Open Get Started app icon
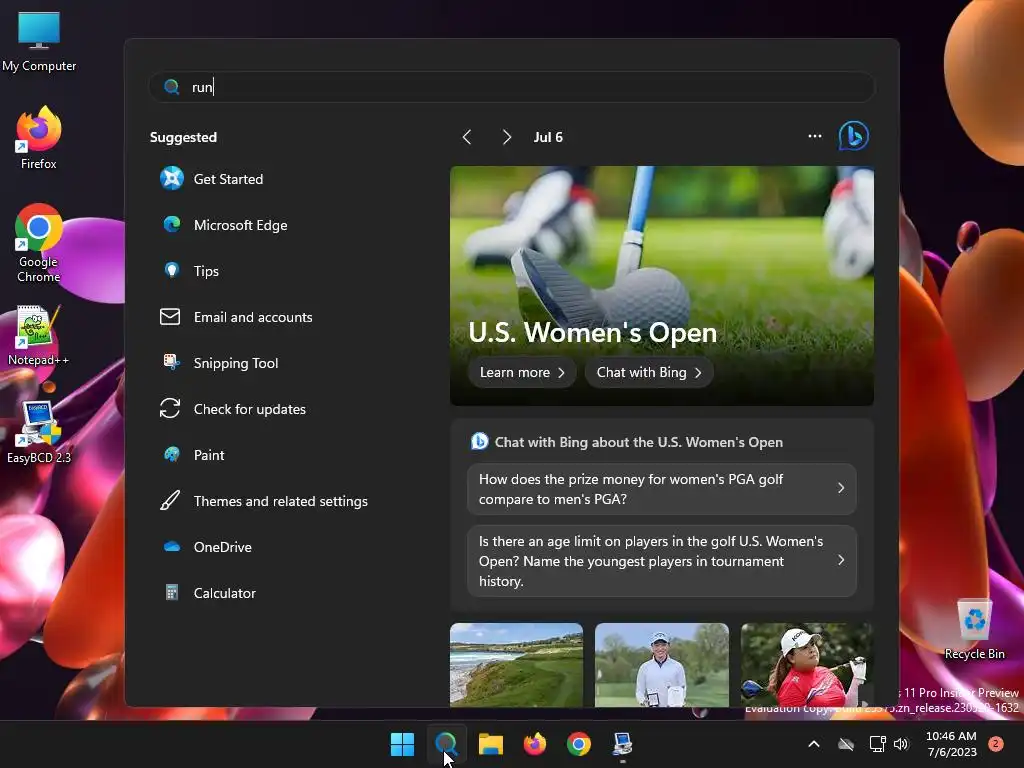Screen dimensions: 1024x768 pos(172,178)
